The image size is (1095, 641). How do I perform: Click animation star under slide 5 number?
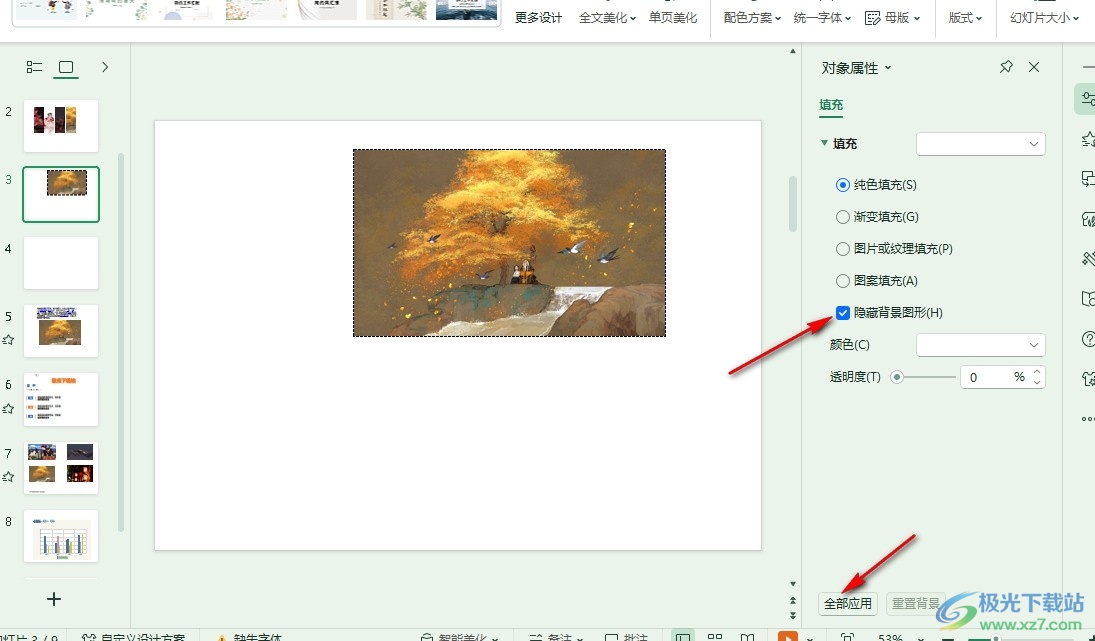click(8, 340)
